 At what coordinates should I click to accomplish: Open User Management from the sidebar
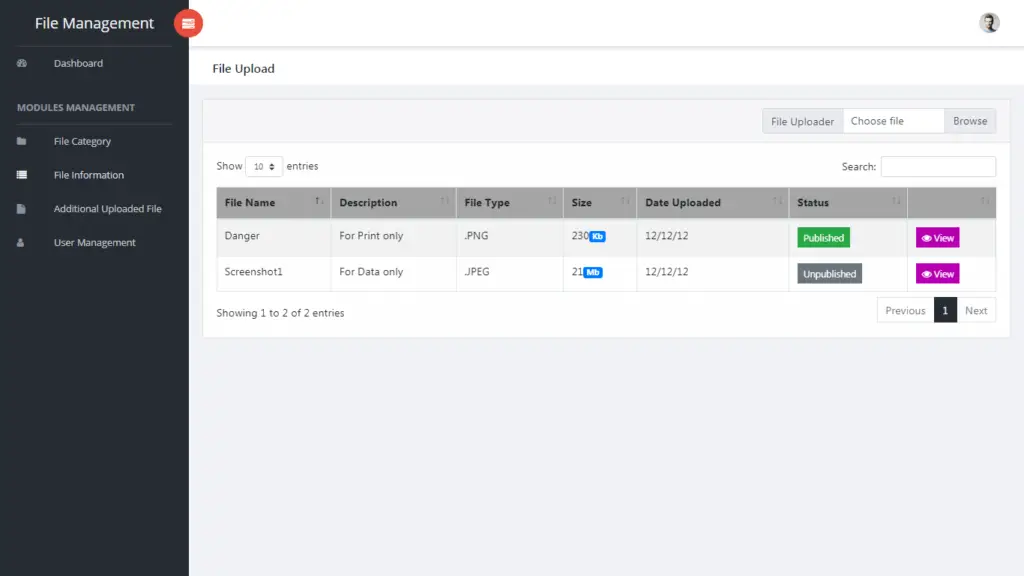[x=94, y=242]
